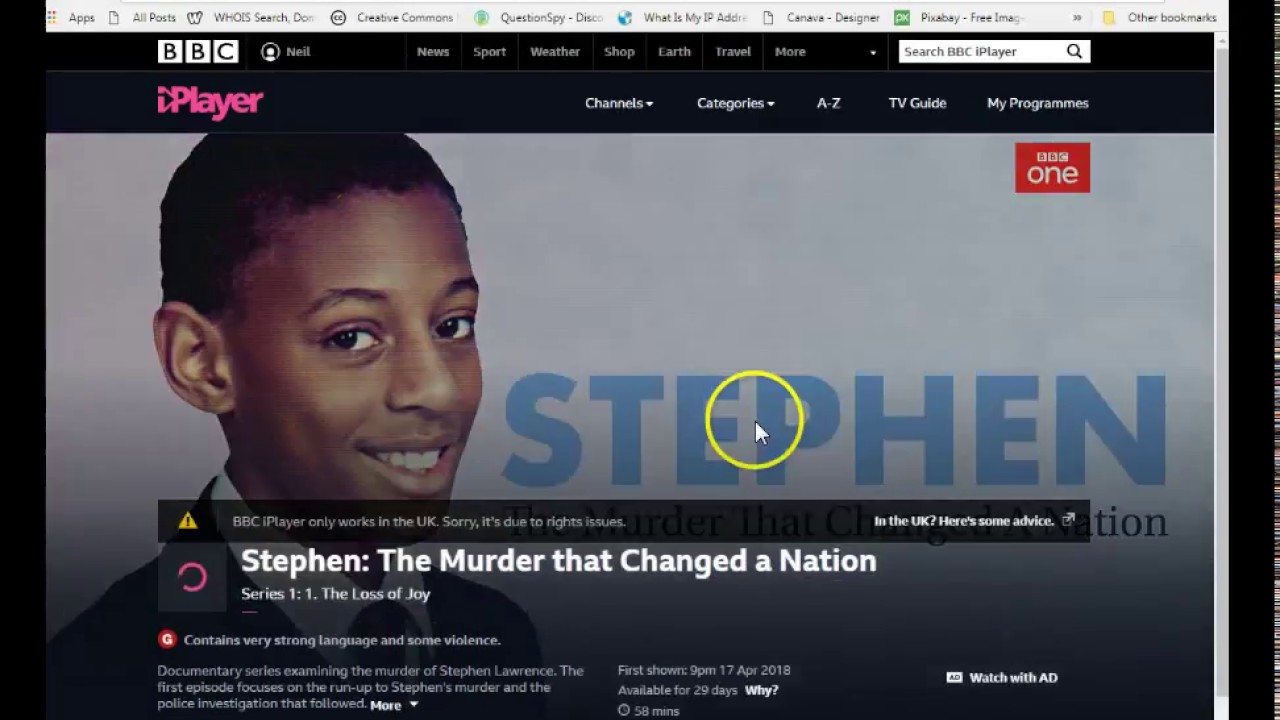This screenshot has height=720, width=1280.
Task: Click the warning triangle icon
Action: coord(188,521)
